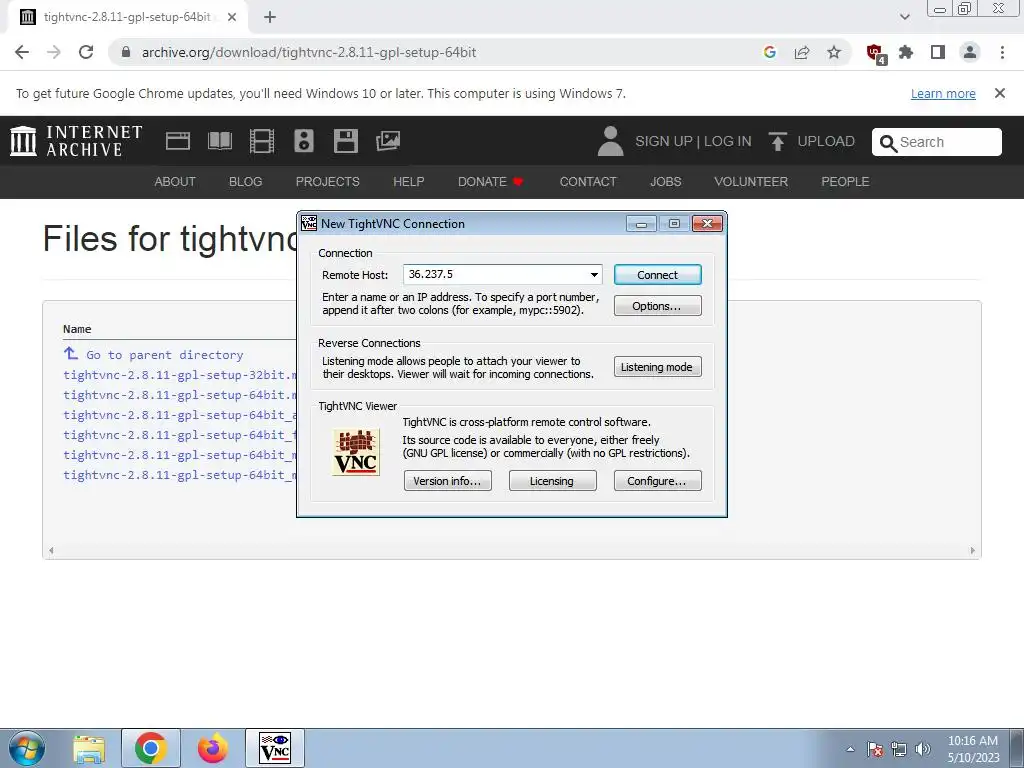Open the volume speaker tray icon
Viewport: 1024px width, 768px height.
click(x=922, y=749)
